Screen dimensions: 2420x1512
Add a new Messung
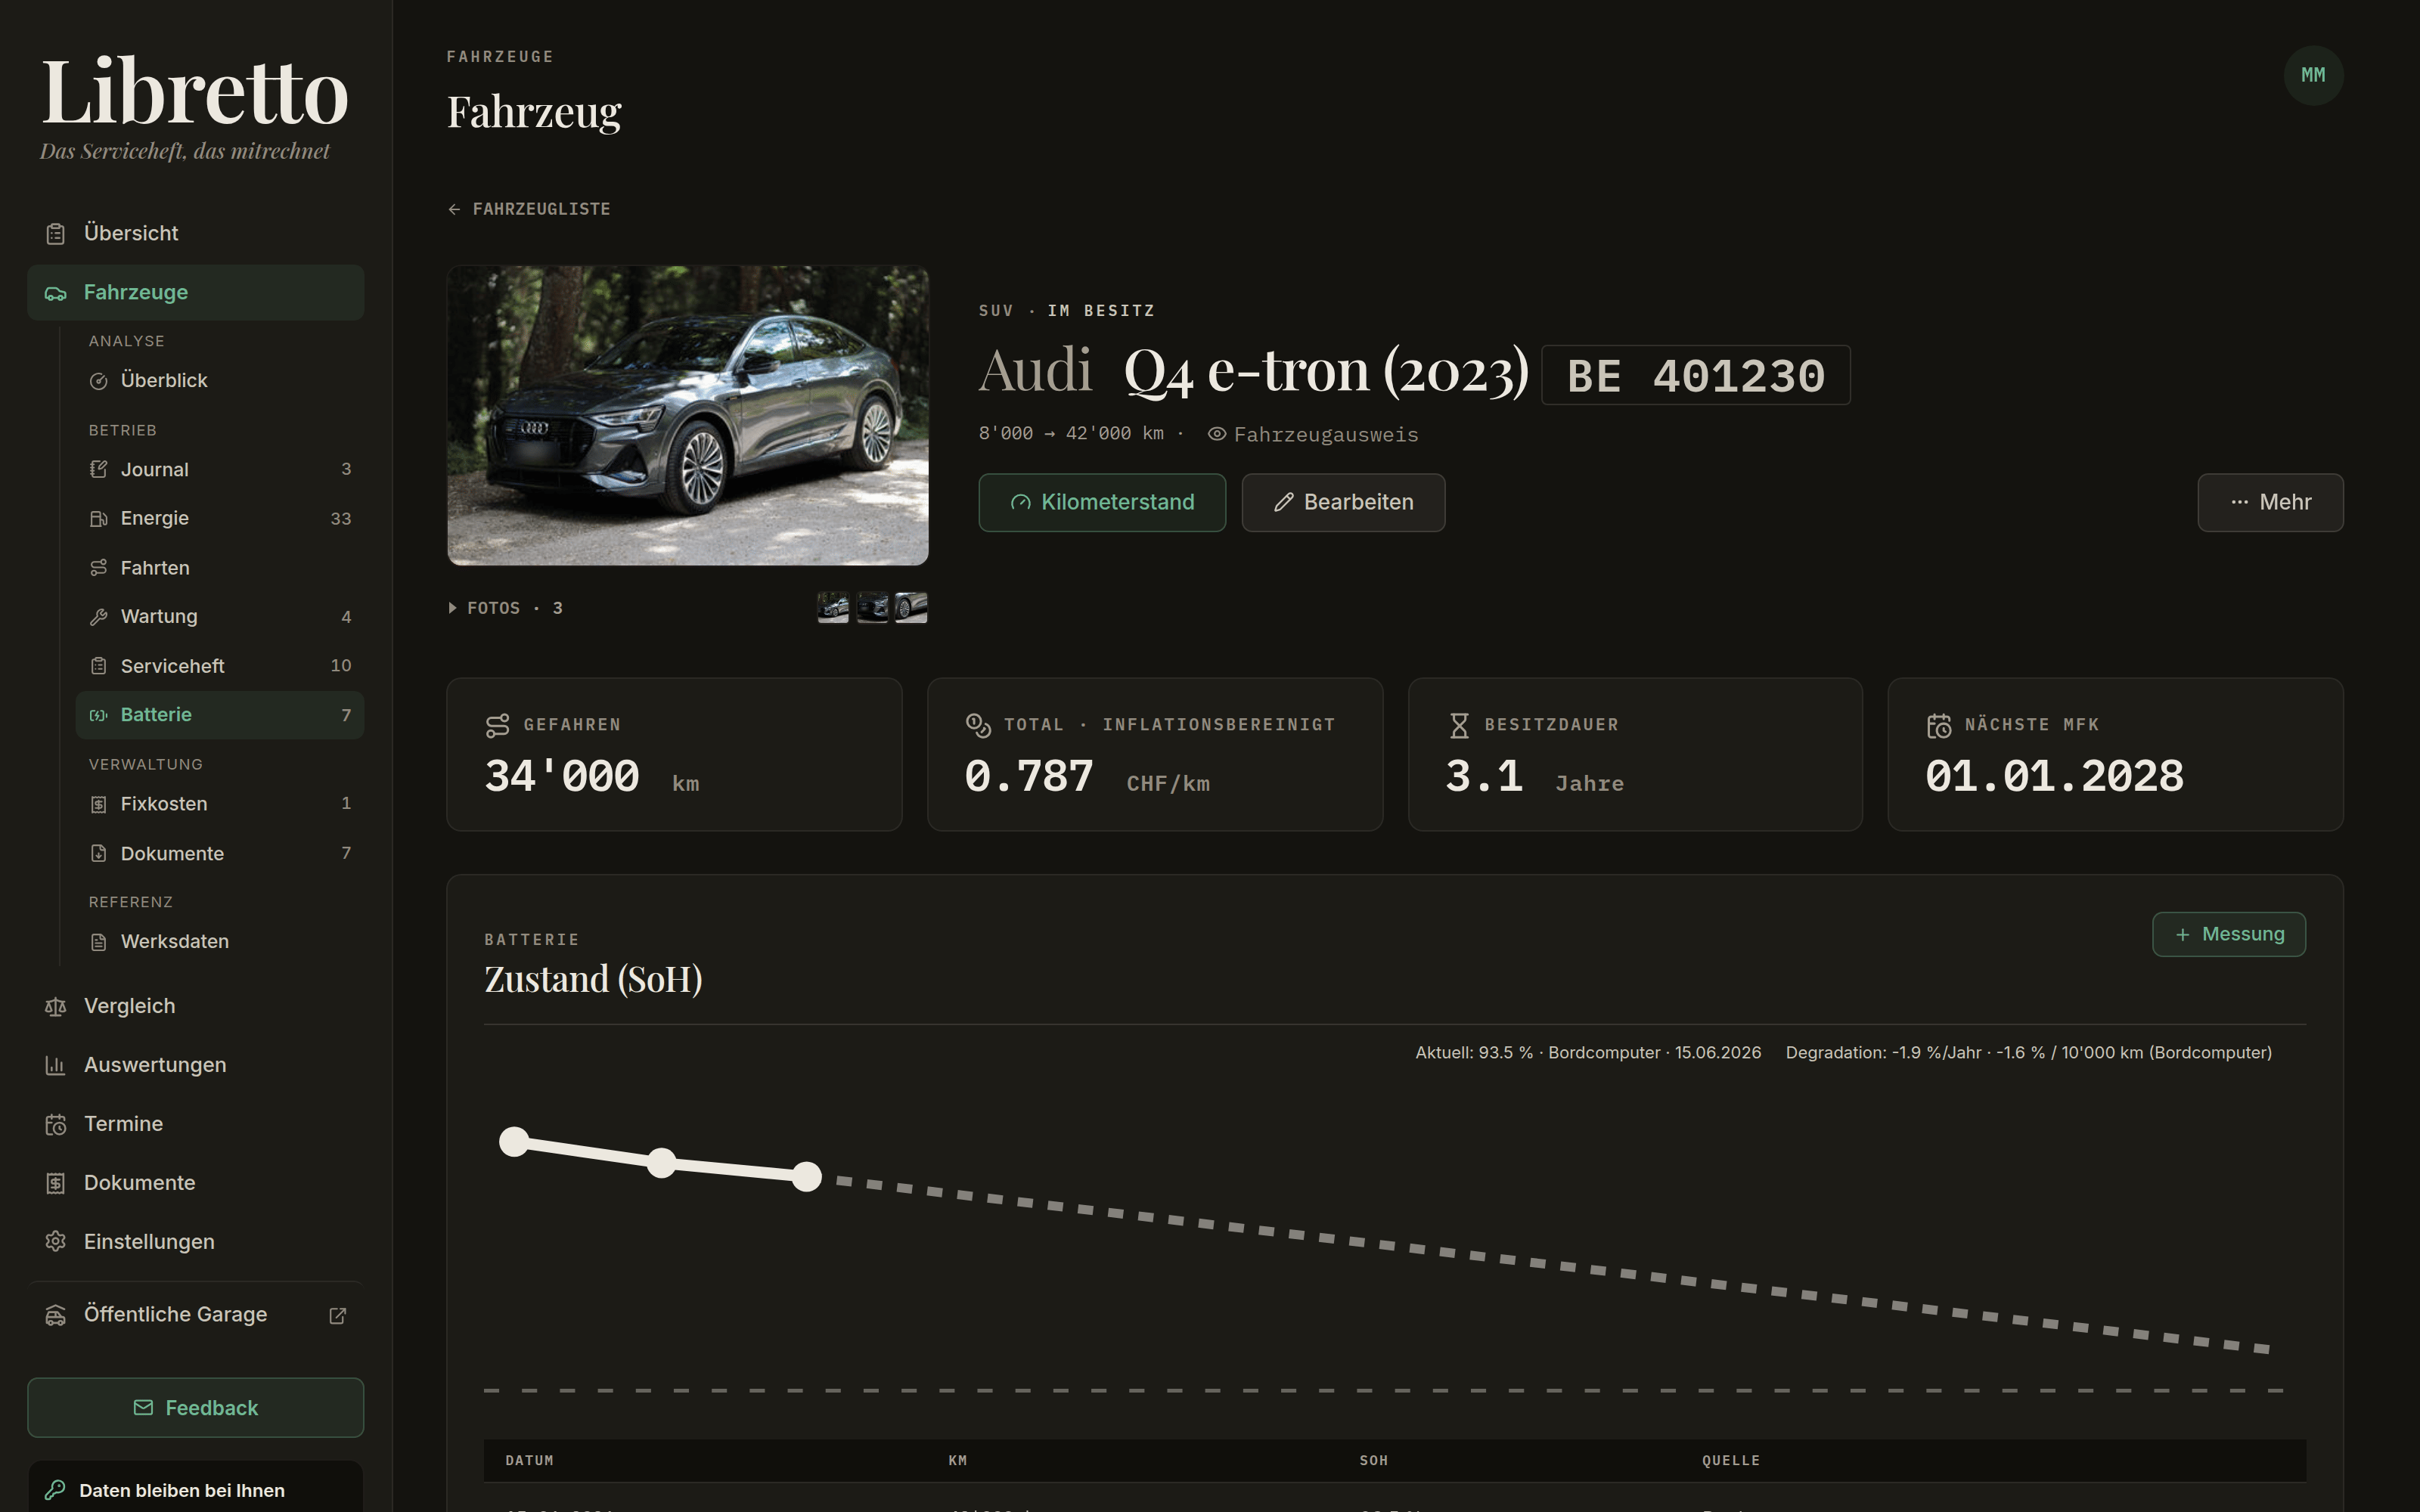coord(2229,934)
